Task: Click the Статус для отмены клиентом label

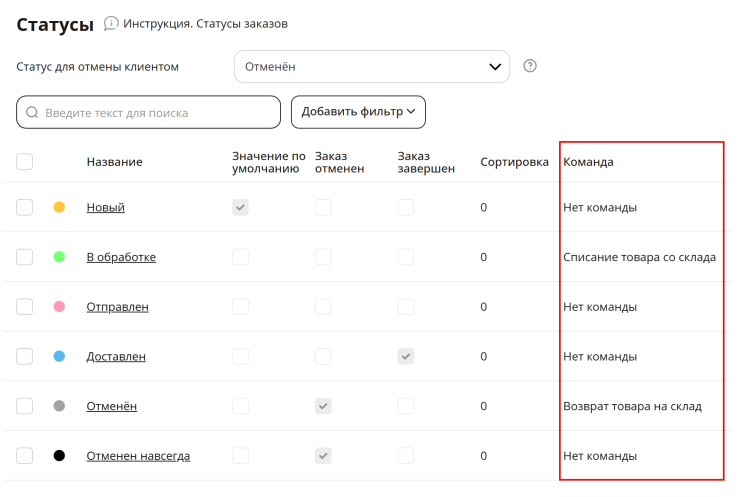Action: pos(98,67)
